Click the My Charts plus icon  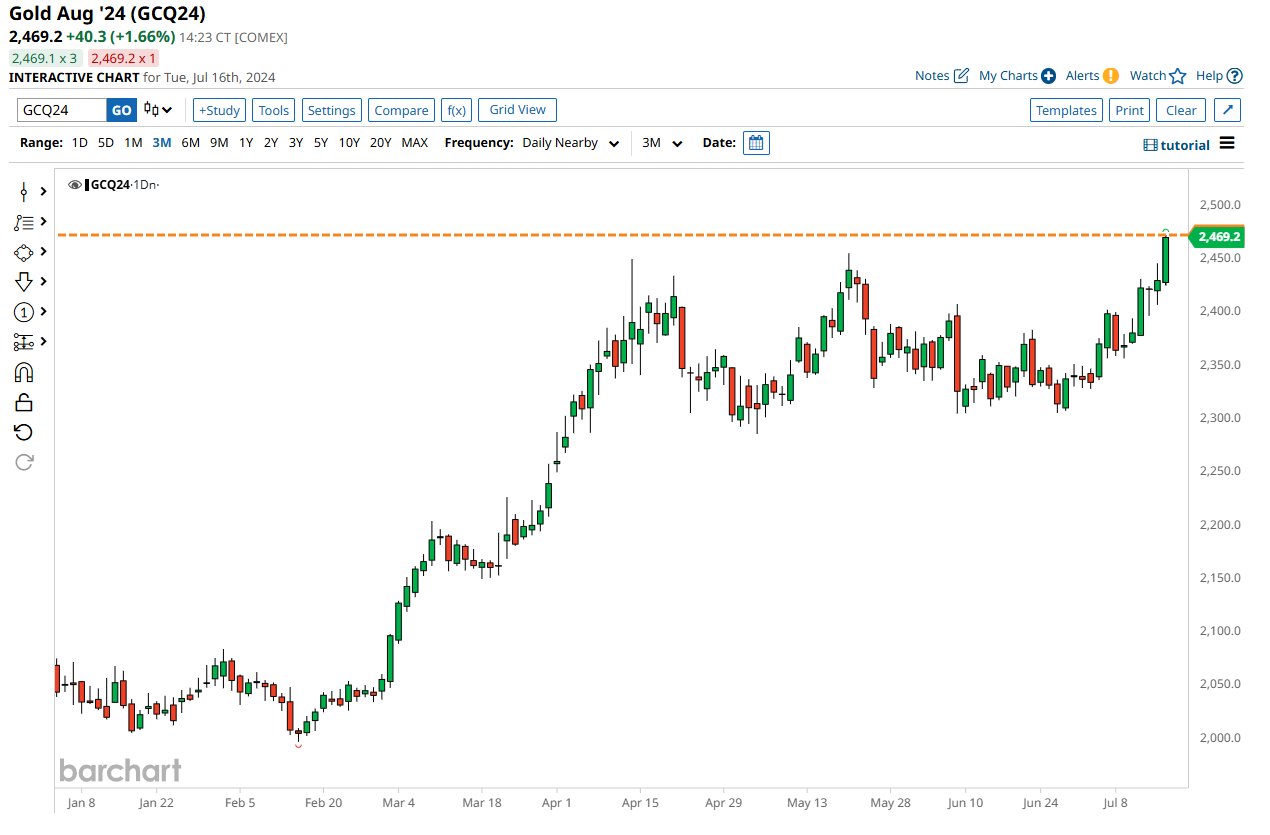pos(1048,76)
